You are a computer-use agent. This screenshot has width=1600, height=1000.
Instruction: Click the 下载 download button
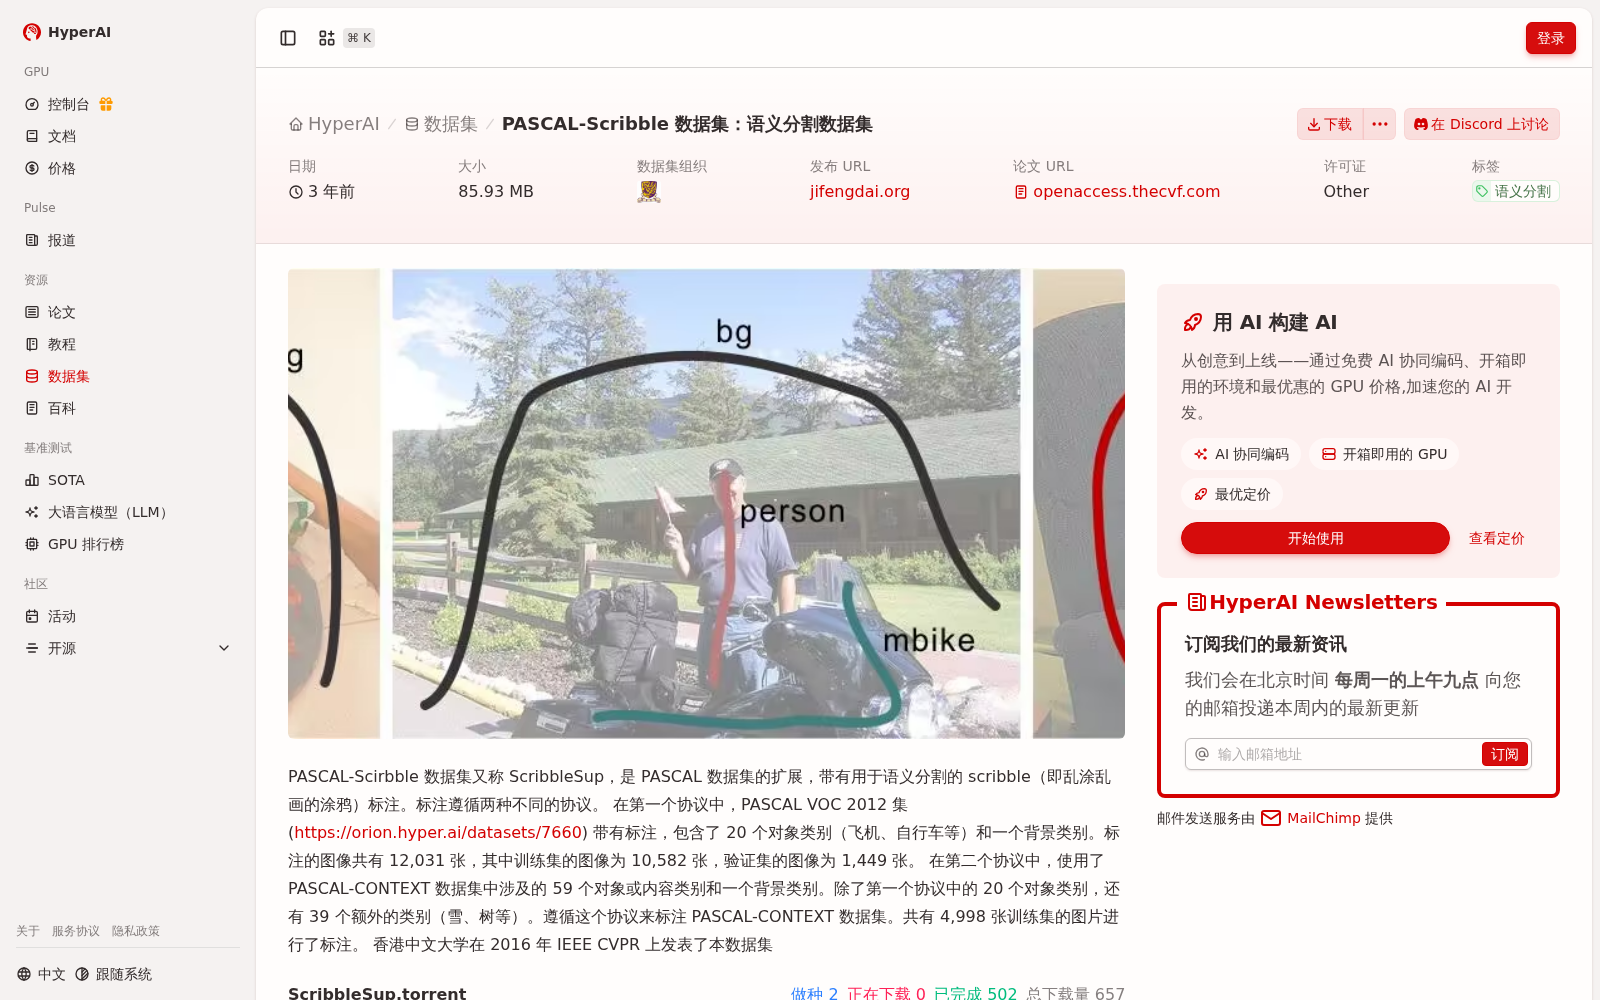click(1330, 124)
